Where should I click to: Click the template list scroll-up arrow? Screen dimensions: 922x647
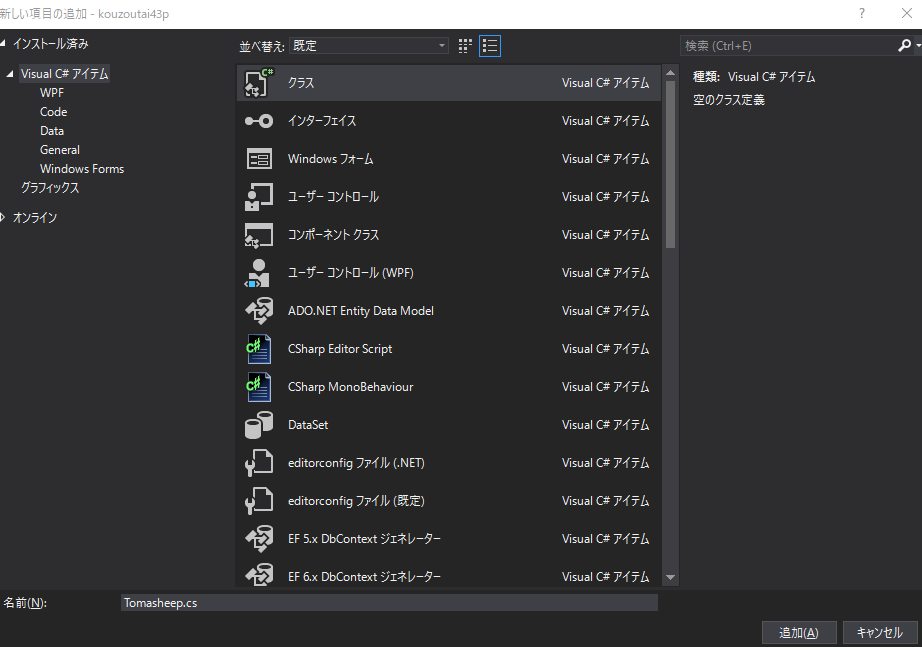click(x=670, y=73)
